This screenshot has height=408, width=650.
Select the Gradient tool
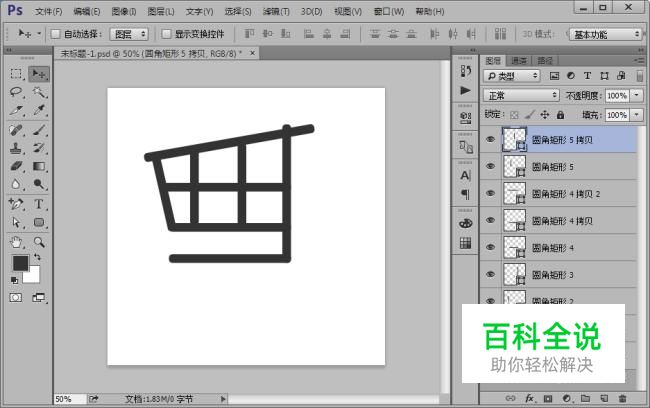click(39, 166)
